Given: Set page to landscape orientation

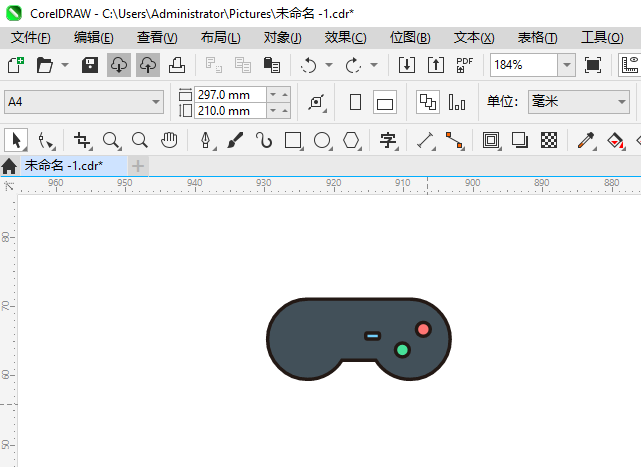Looking at the screenshot, I should (x=385, y=102).
